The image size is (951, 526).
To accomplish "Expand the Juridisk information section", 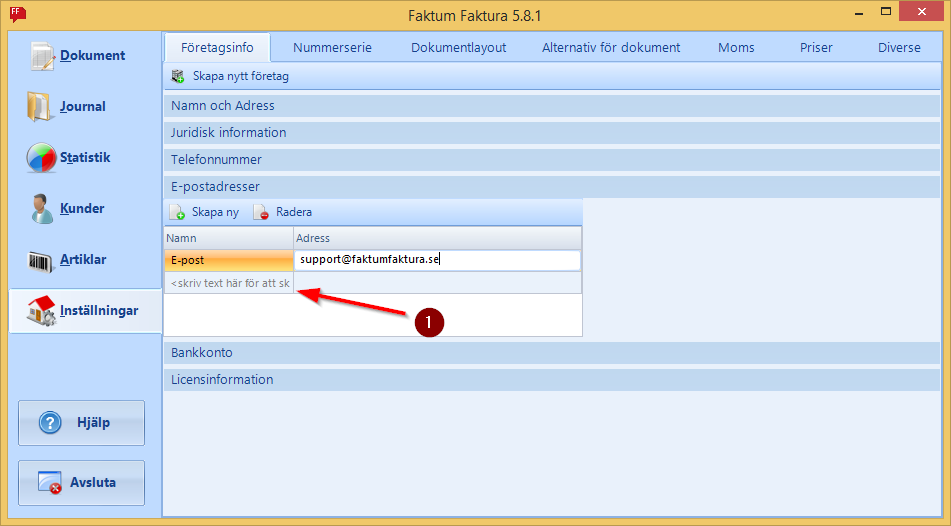I will [x=552, y=132].
